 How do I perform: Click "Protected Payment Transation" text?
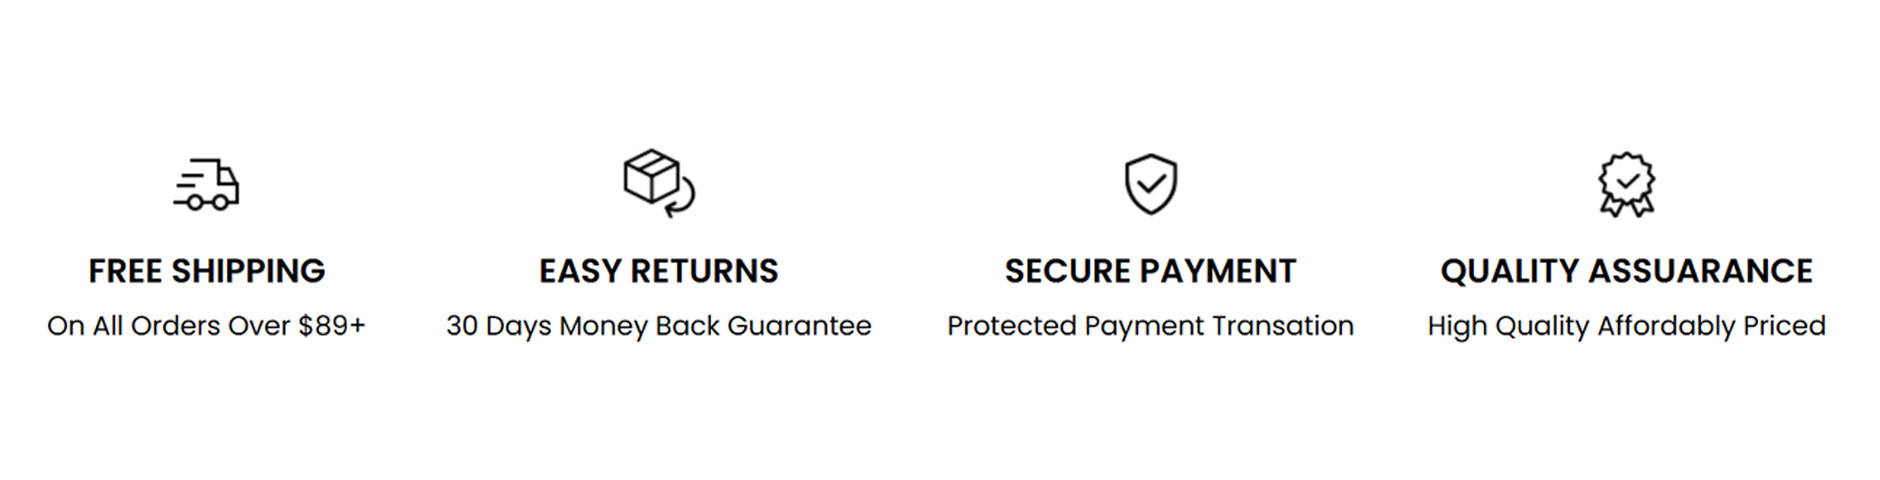1150,326
